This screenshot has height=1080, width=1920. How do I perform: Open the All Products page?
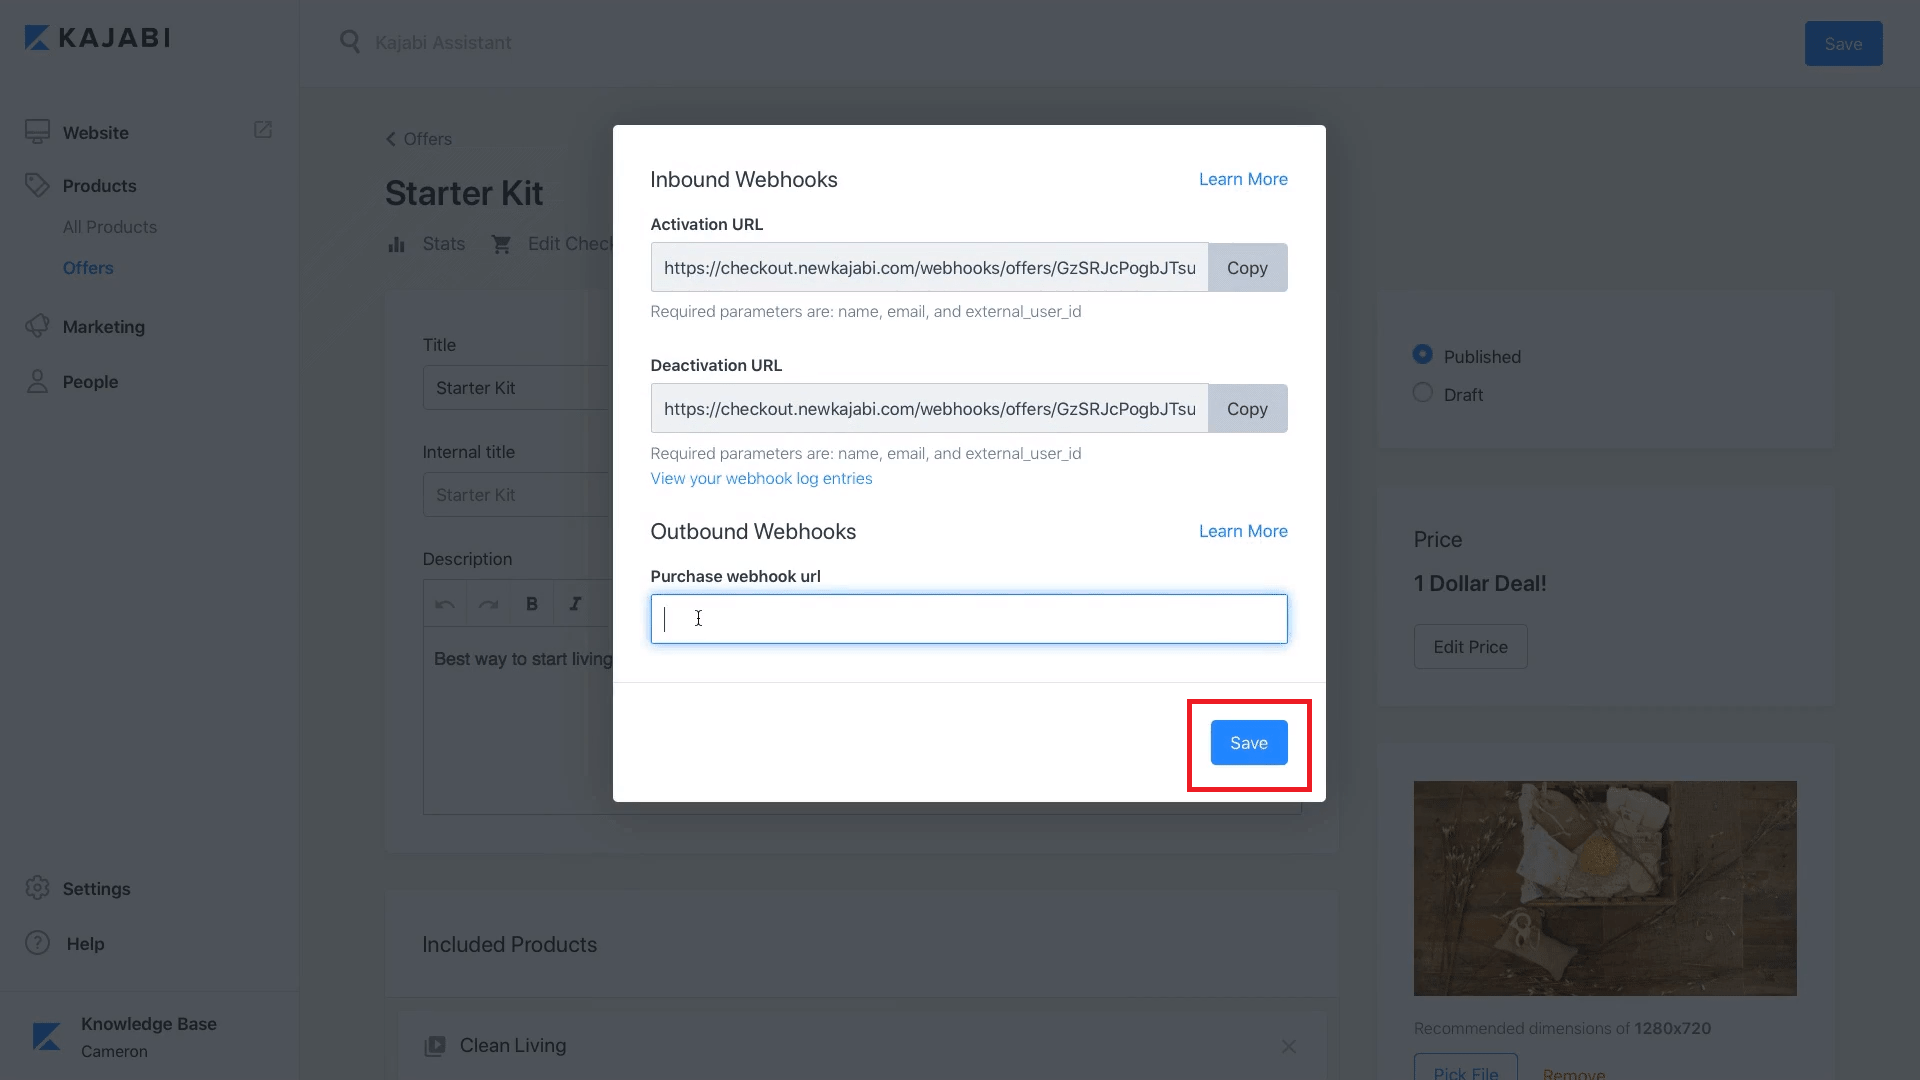coord(109,226)
